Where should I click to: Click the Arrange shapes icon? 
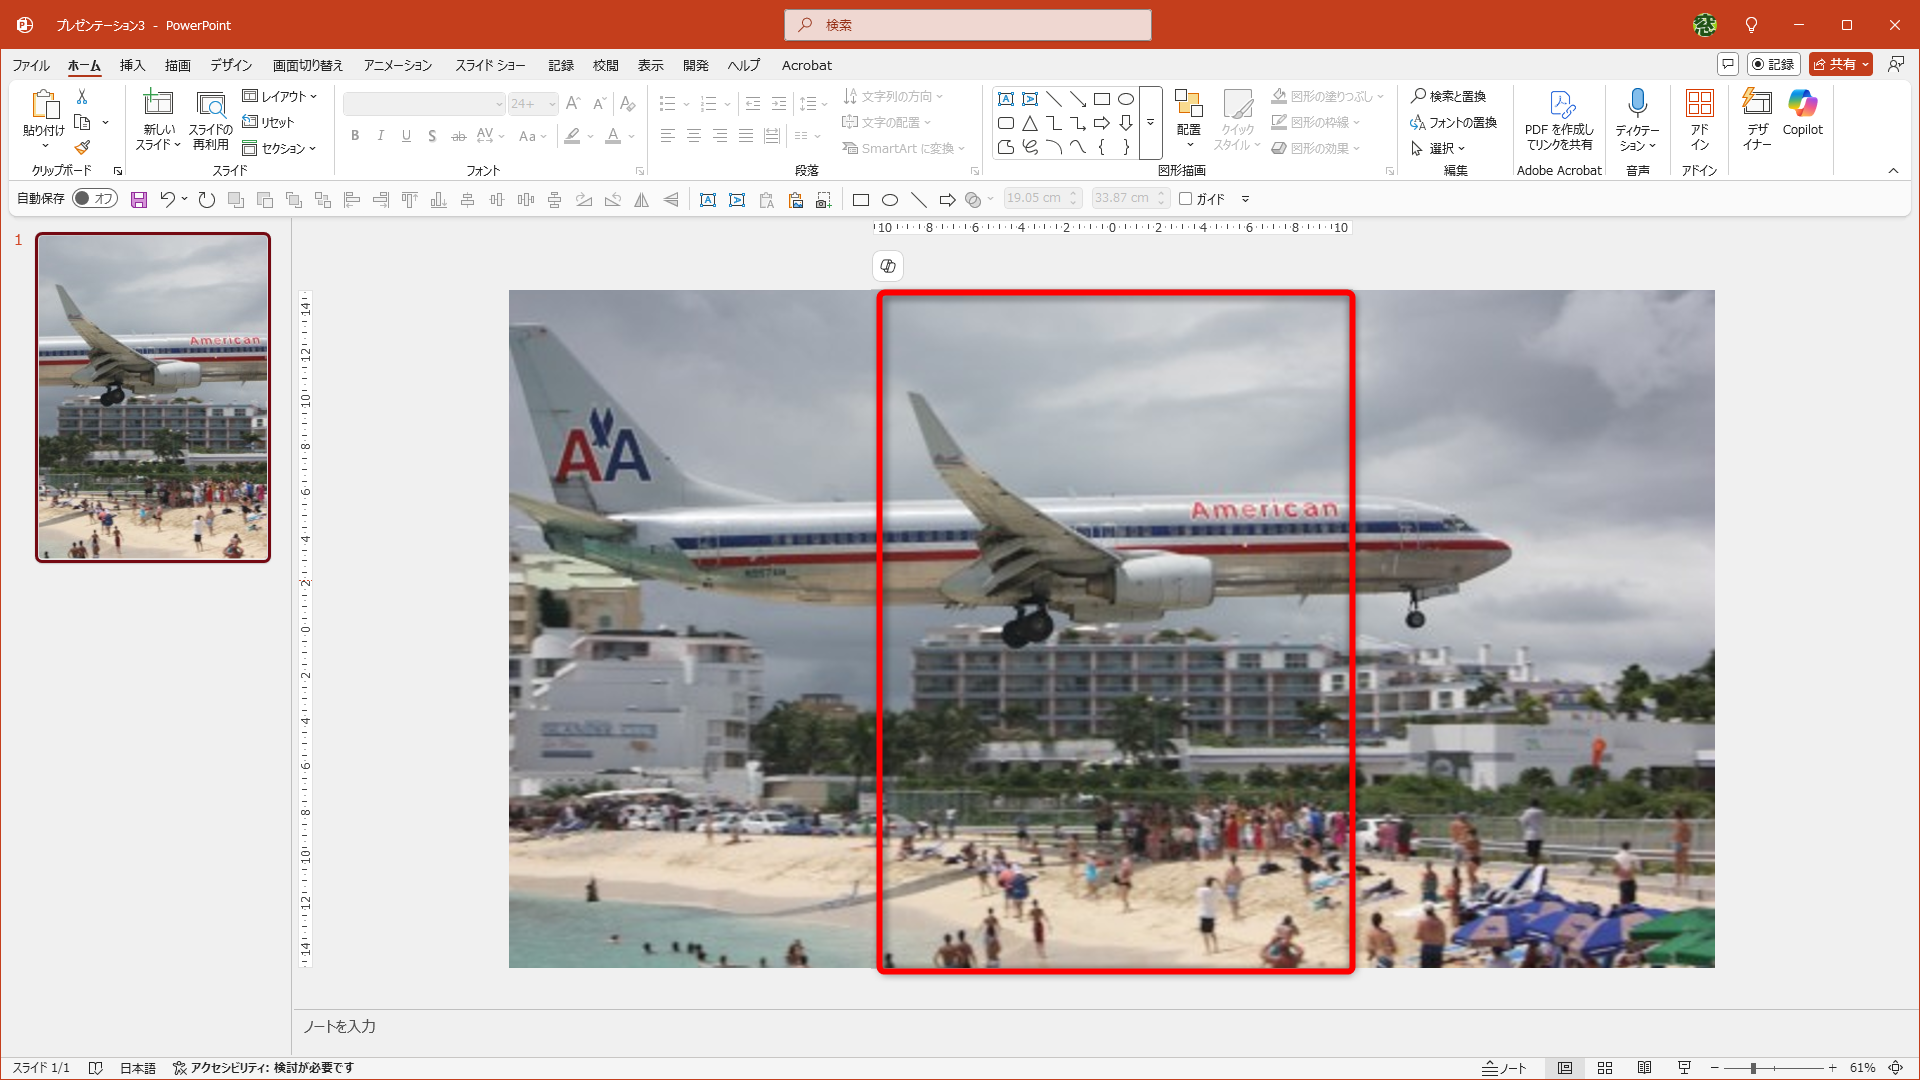[1188, 103]
